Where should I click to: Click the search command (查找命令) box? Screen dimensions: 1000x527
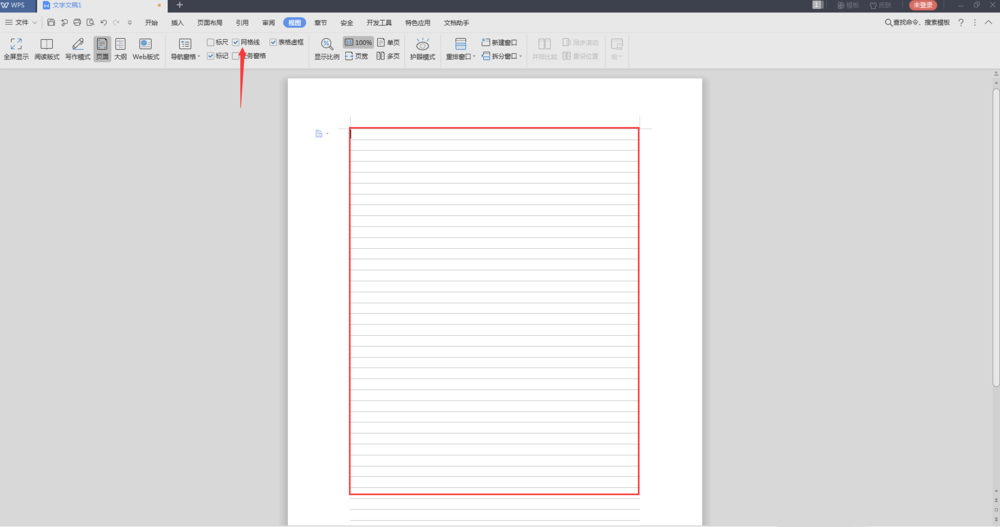click(x=918, y=22)
